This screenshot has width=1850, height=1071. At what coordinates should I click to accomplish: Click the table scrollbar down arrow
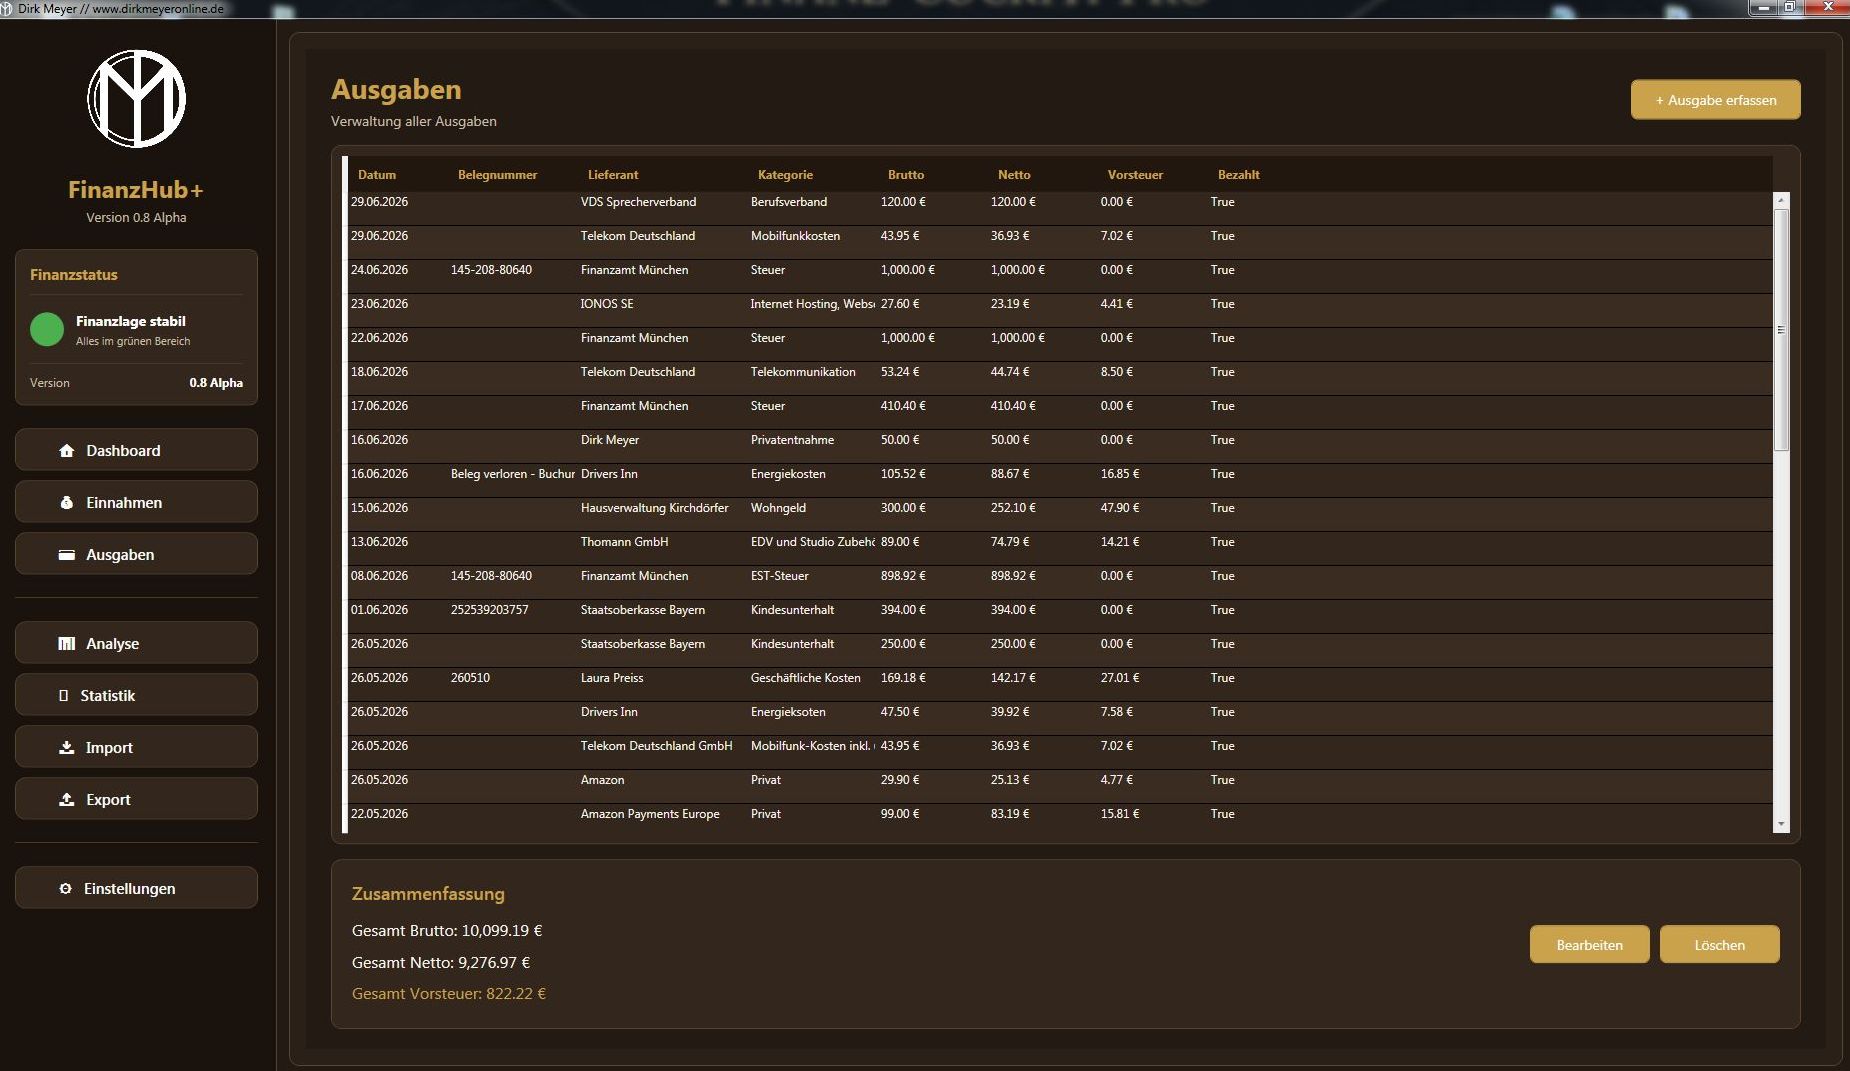[1781, 825]
